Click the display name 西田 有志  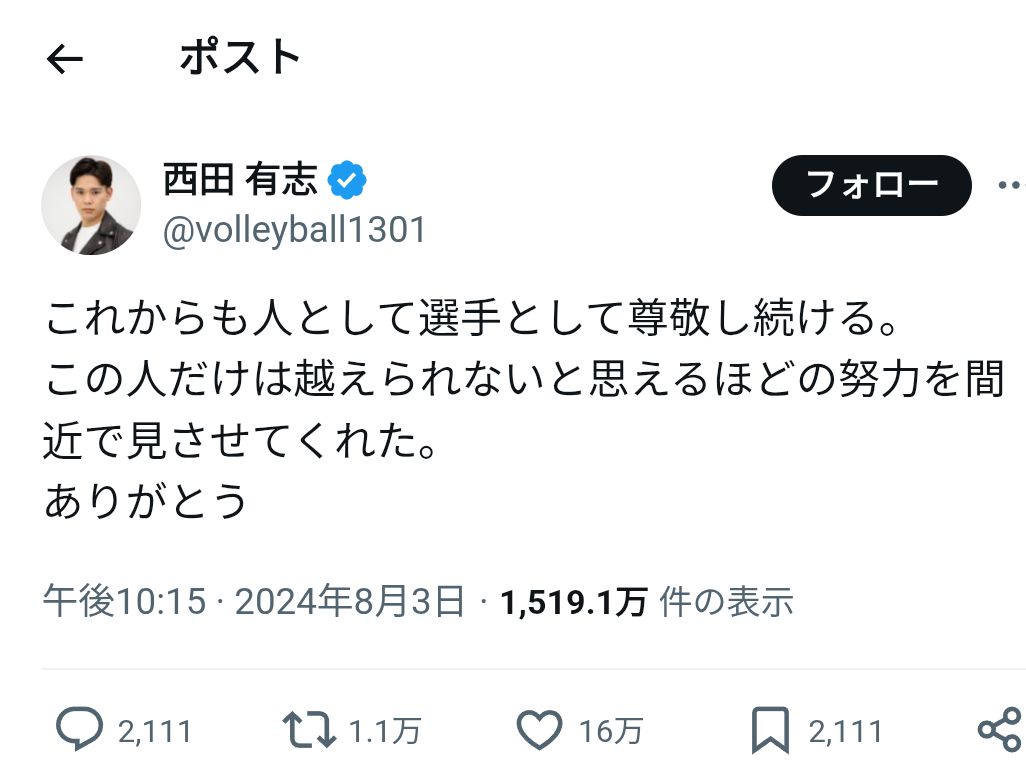click(240, 179)
